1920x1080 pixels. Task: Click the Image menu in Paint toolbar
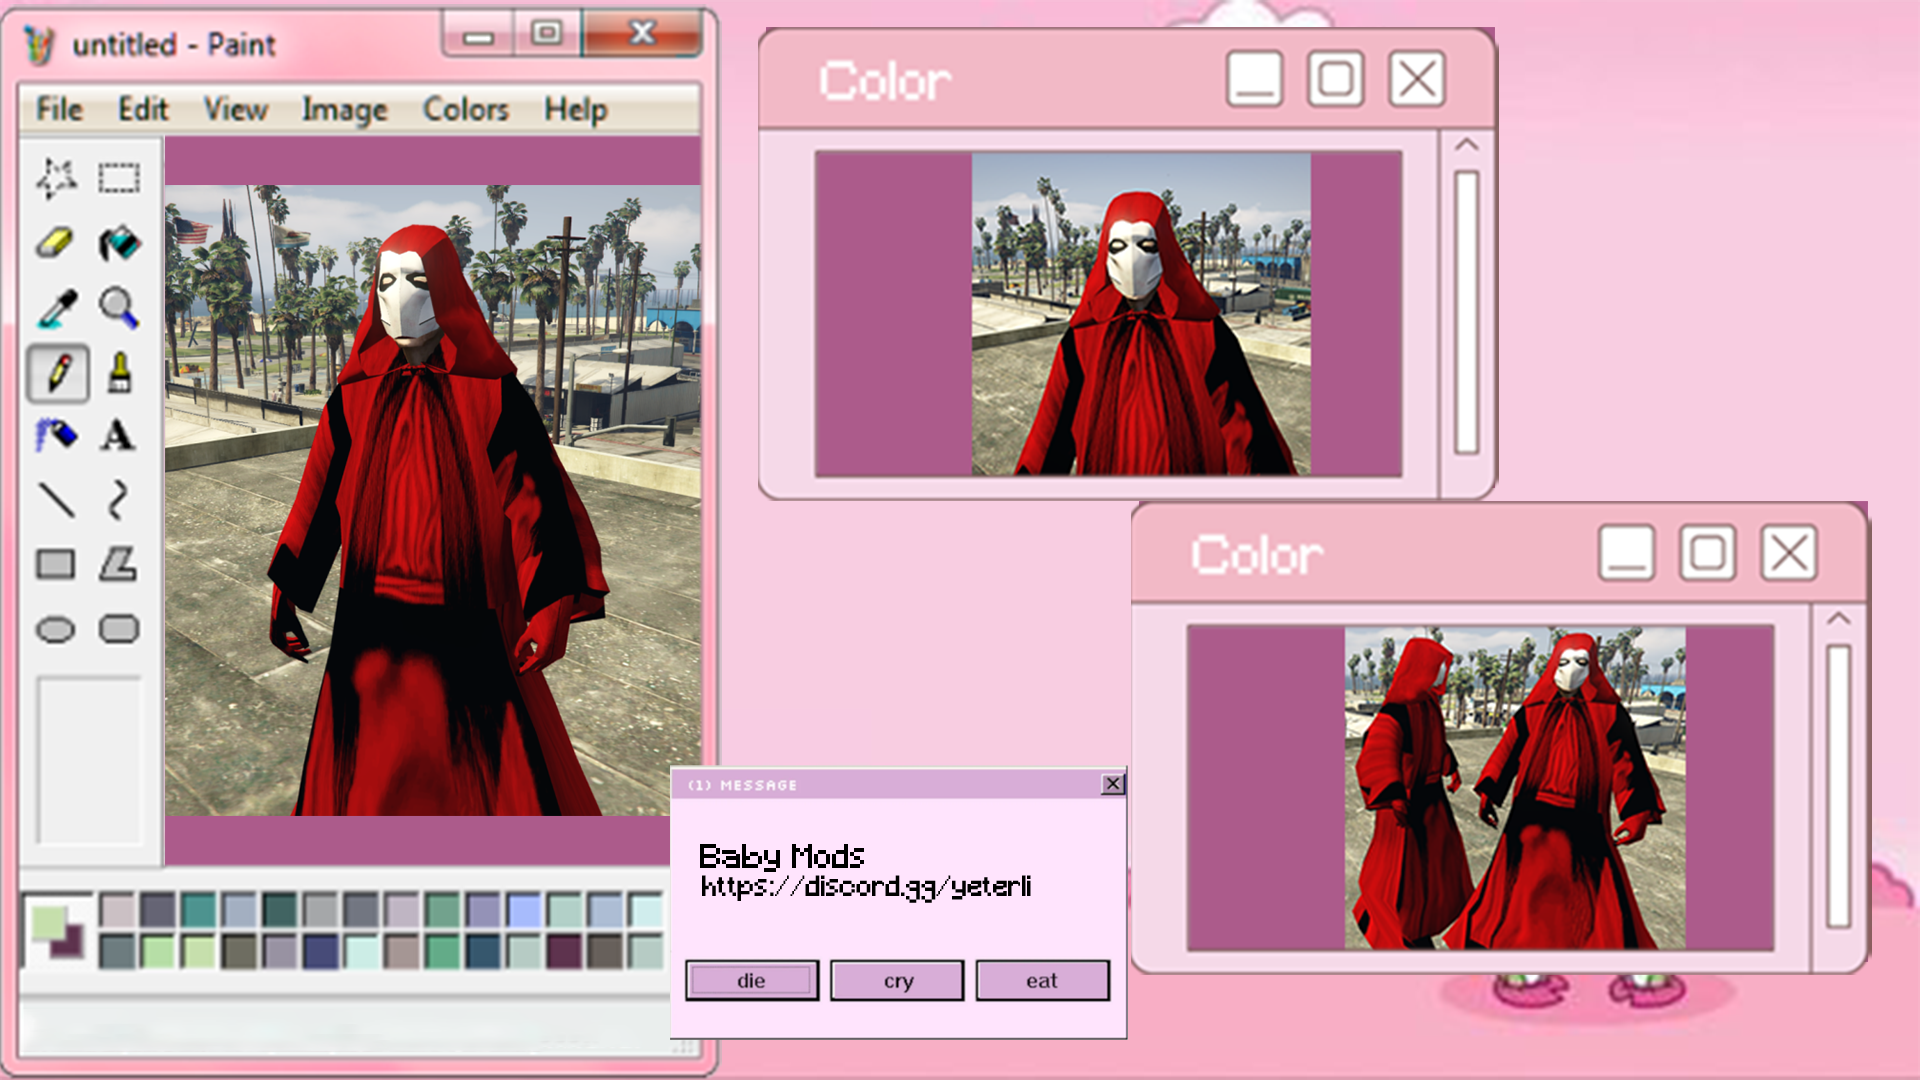344,108
